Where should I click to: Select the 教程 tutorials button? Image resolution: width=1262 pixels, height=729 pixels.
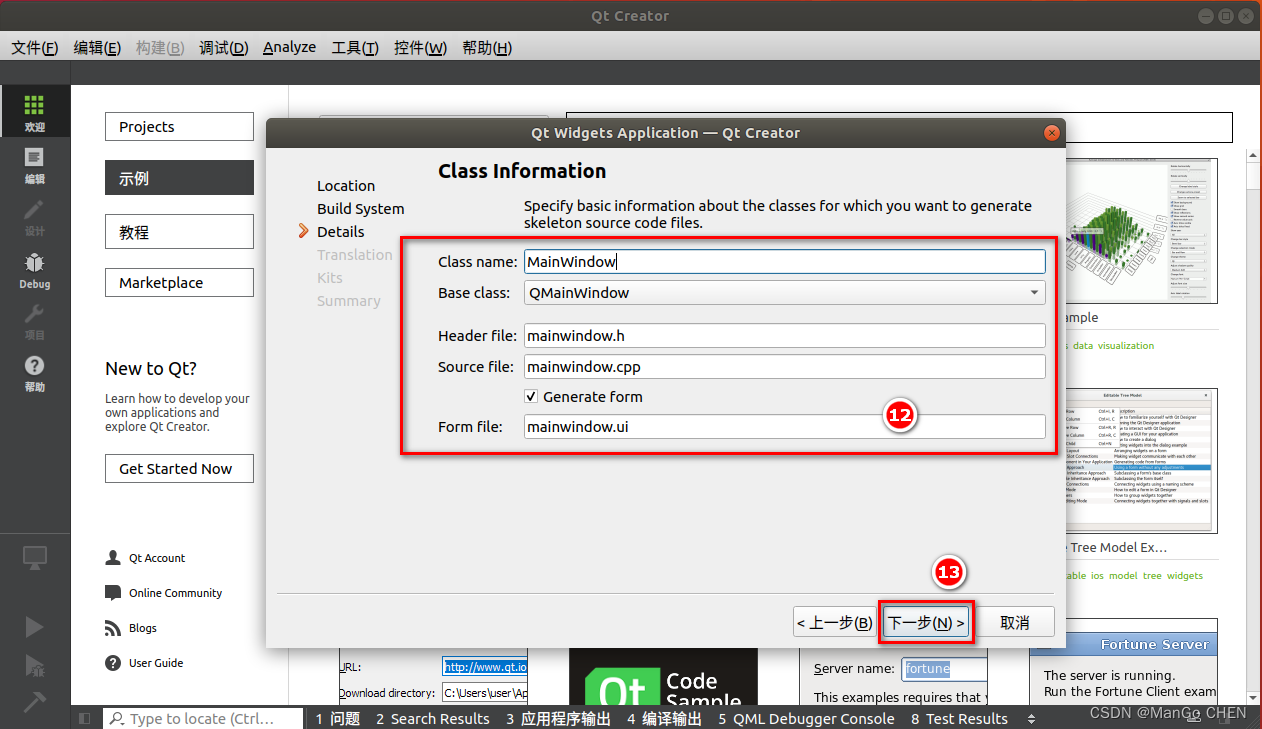[179, 232]
